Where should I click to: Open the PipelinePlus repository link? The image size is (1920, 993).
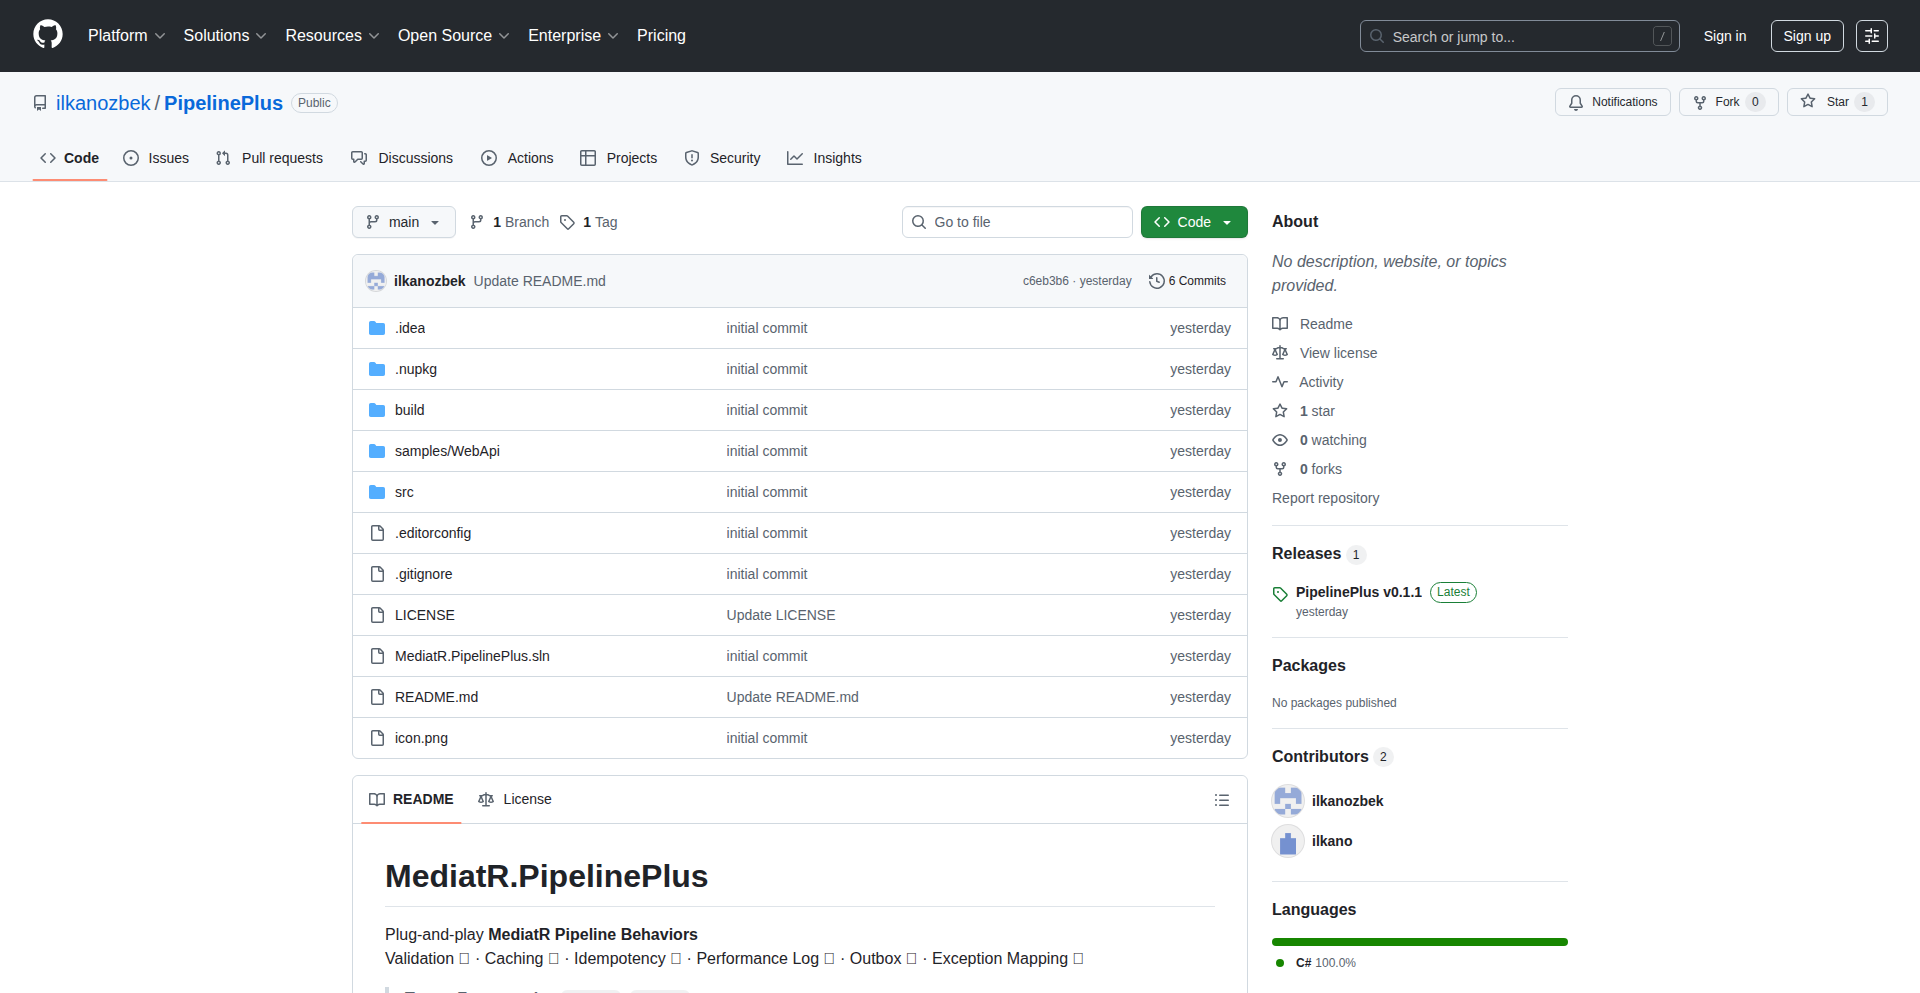coord(223,103)
